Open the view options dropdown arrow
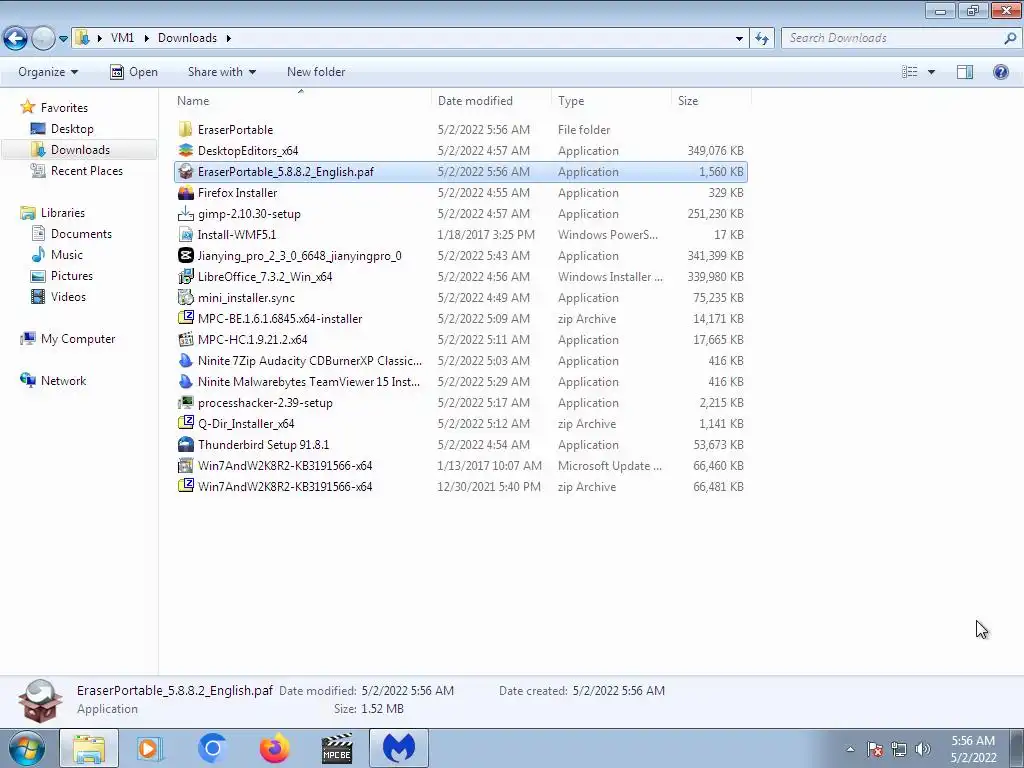The height and width of the screenshot is (768, 1024). click(x=931, y=72)
